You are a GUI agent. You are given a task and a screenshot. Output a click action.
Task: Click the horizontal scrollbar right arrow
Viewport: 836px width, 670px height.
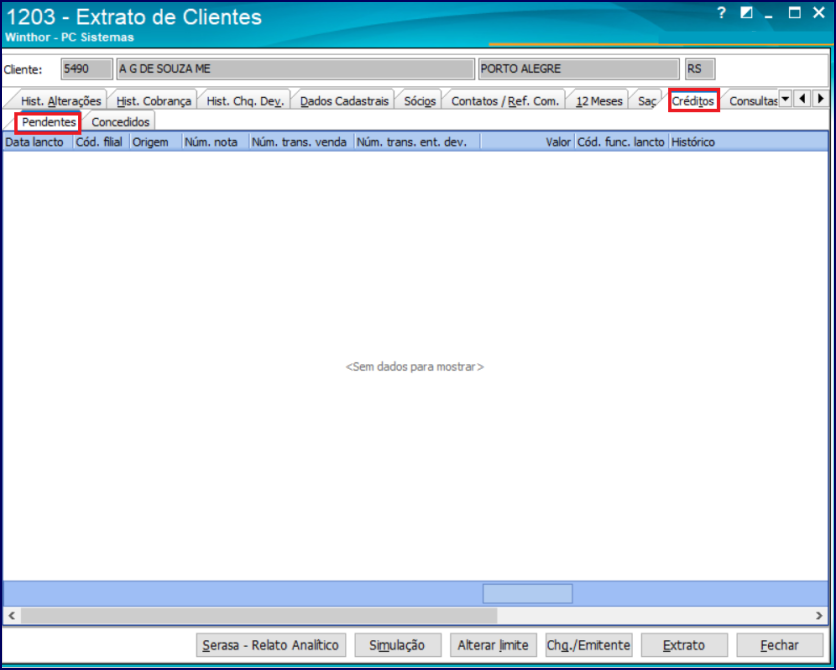click(x=819, y=616)
